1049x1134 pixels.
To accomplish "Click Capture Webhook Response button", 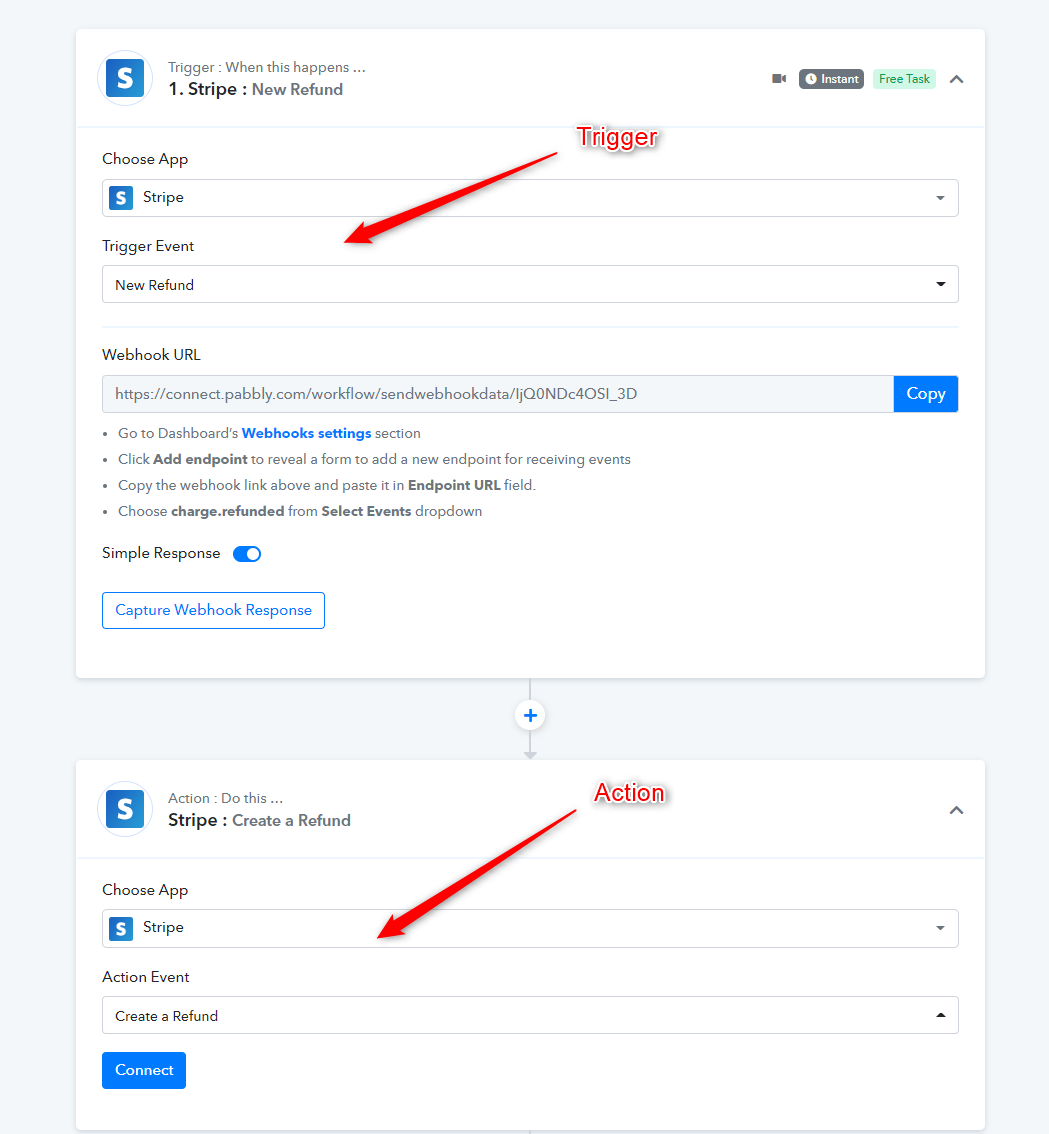I will coord(213,610).
